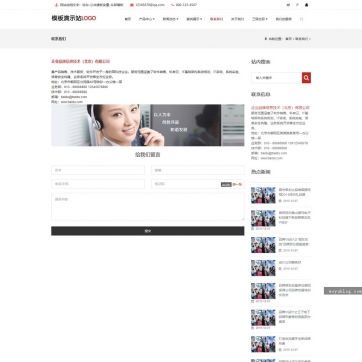Focus the phone number input field
362x362 pixels.
98,184
